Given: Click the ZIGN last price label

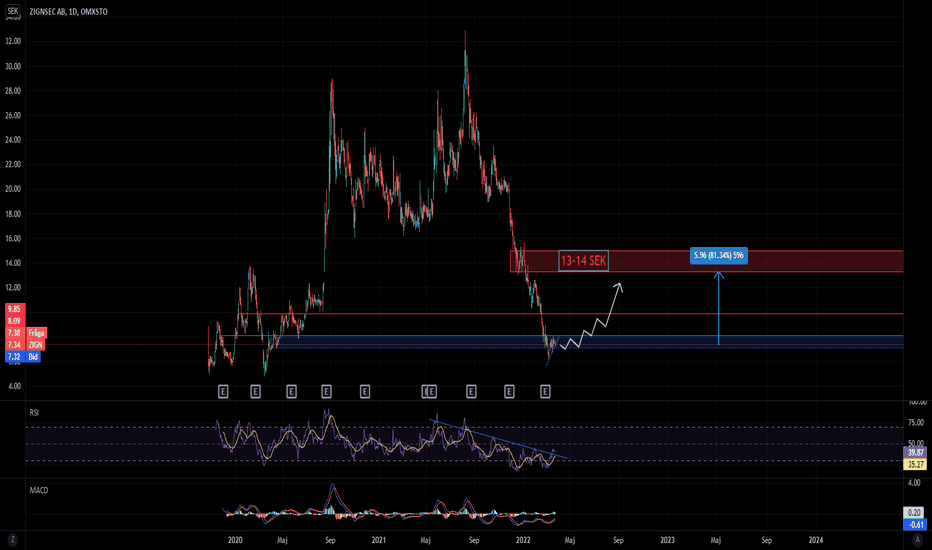Looking at the screenshot, I should pyautogui.click(x=36, y=345).
